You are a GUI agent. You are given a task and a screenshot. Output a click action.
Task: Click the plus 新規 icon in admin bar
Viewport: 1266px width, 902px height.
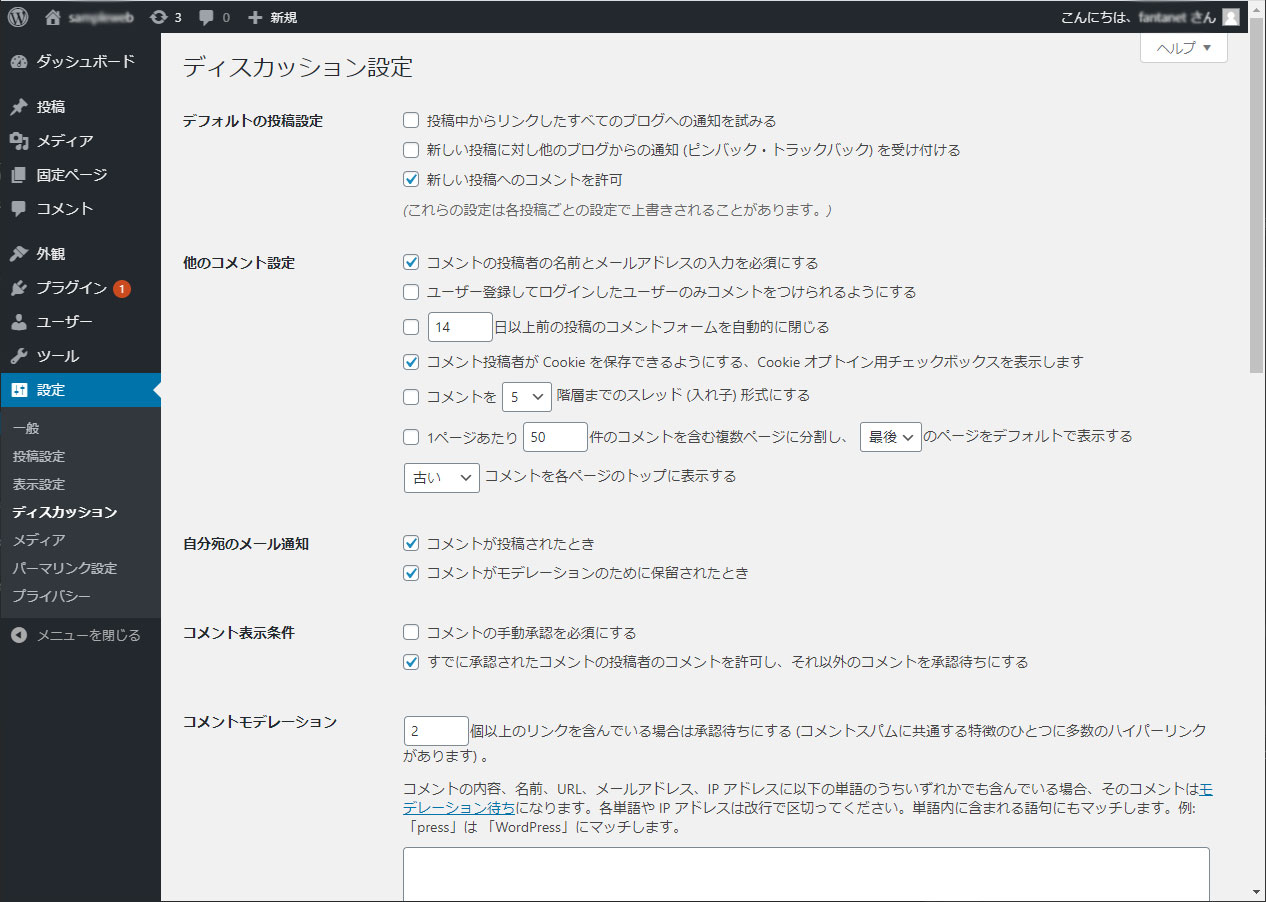255,17
